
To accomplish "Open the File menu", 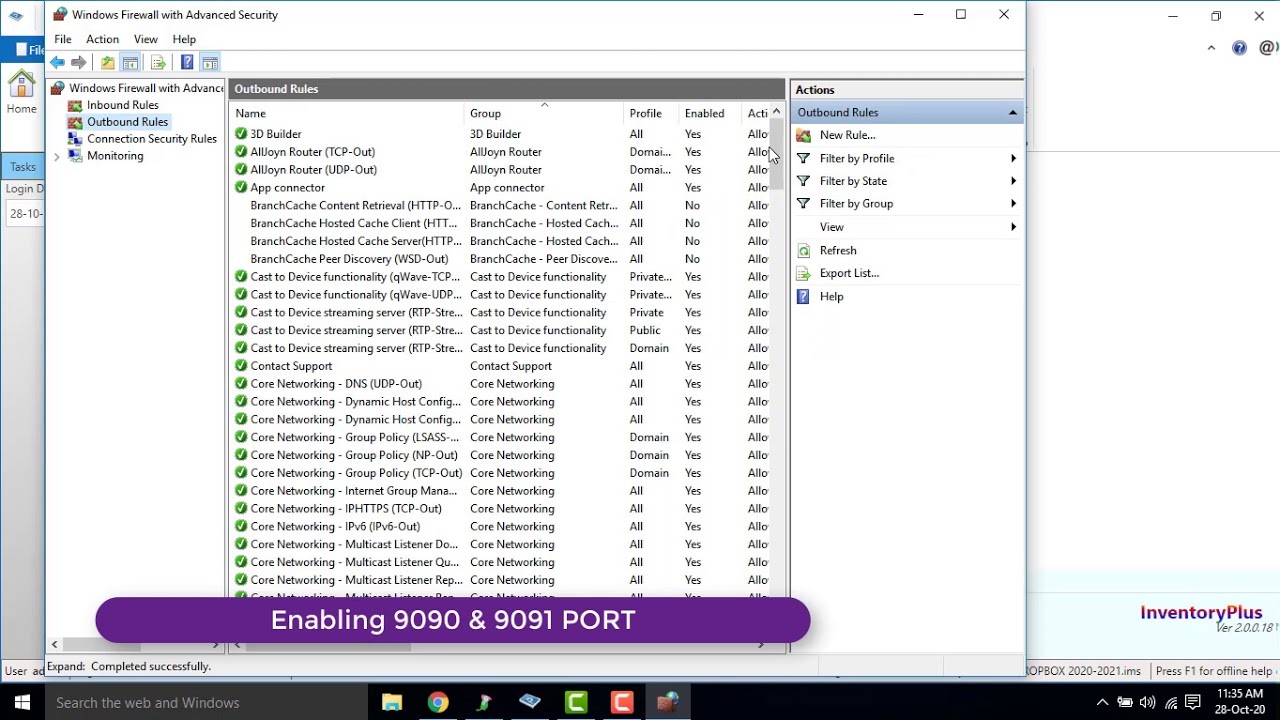I will (x=63, y=39).
